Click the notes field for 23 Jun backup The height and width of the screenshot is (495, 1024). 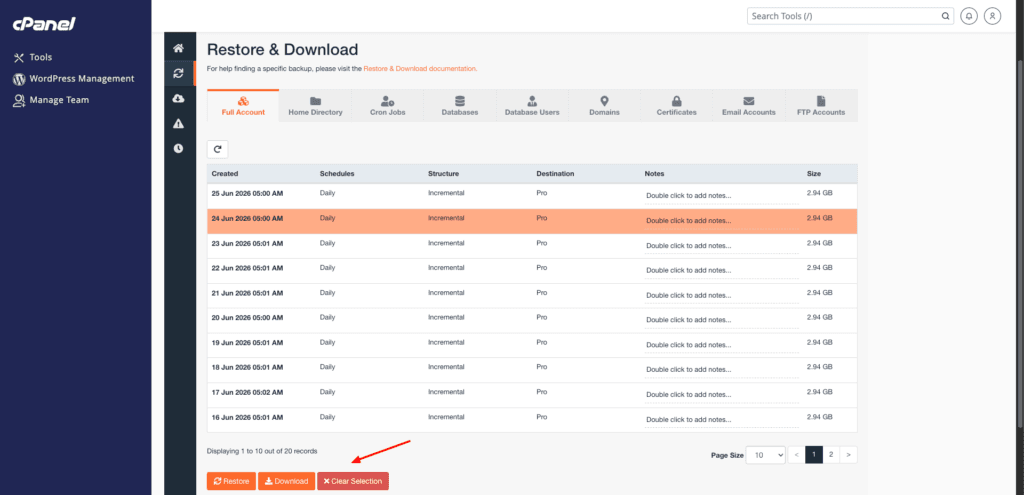tap(722, 246)
